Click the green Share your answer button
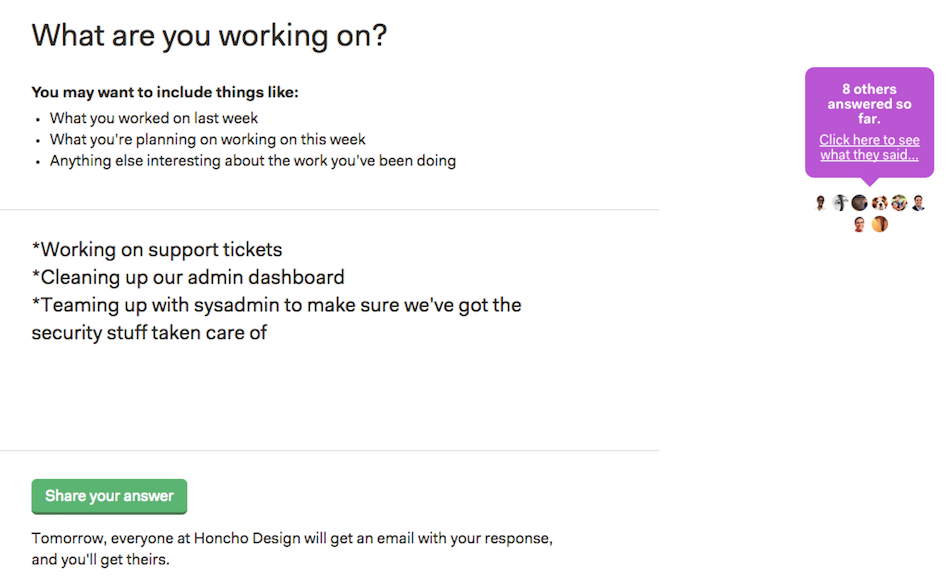Image resolution: width=950 pixels, height=587 pixels. tap(109, 496)
